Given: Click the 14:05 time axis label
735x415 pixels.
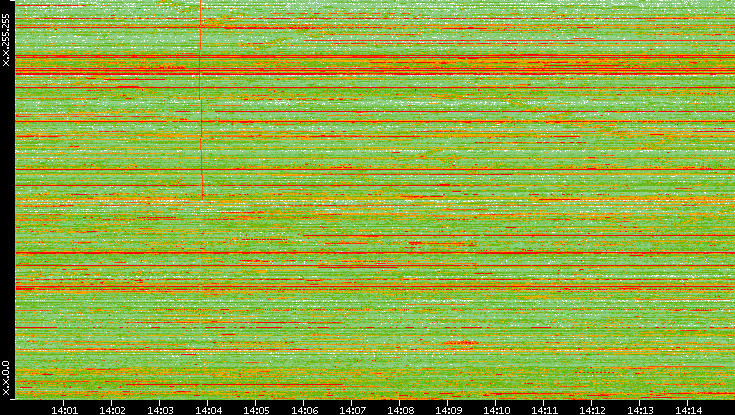Looking at the screenshot, I should click(x=256, y=410).
